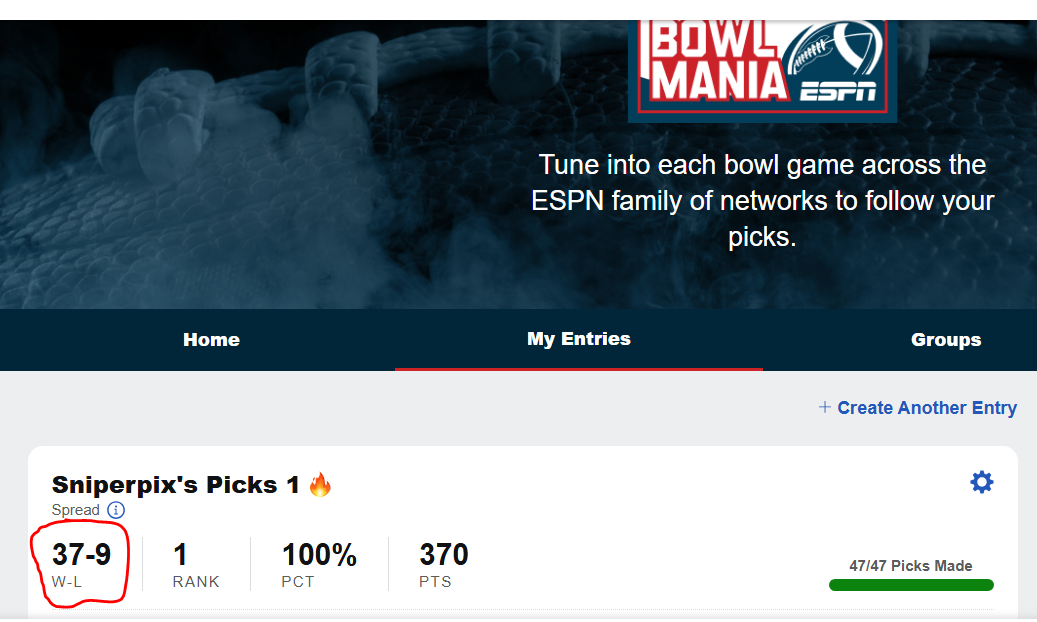Click the Rank value of 1

181,555
